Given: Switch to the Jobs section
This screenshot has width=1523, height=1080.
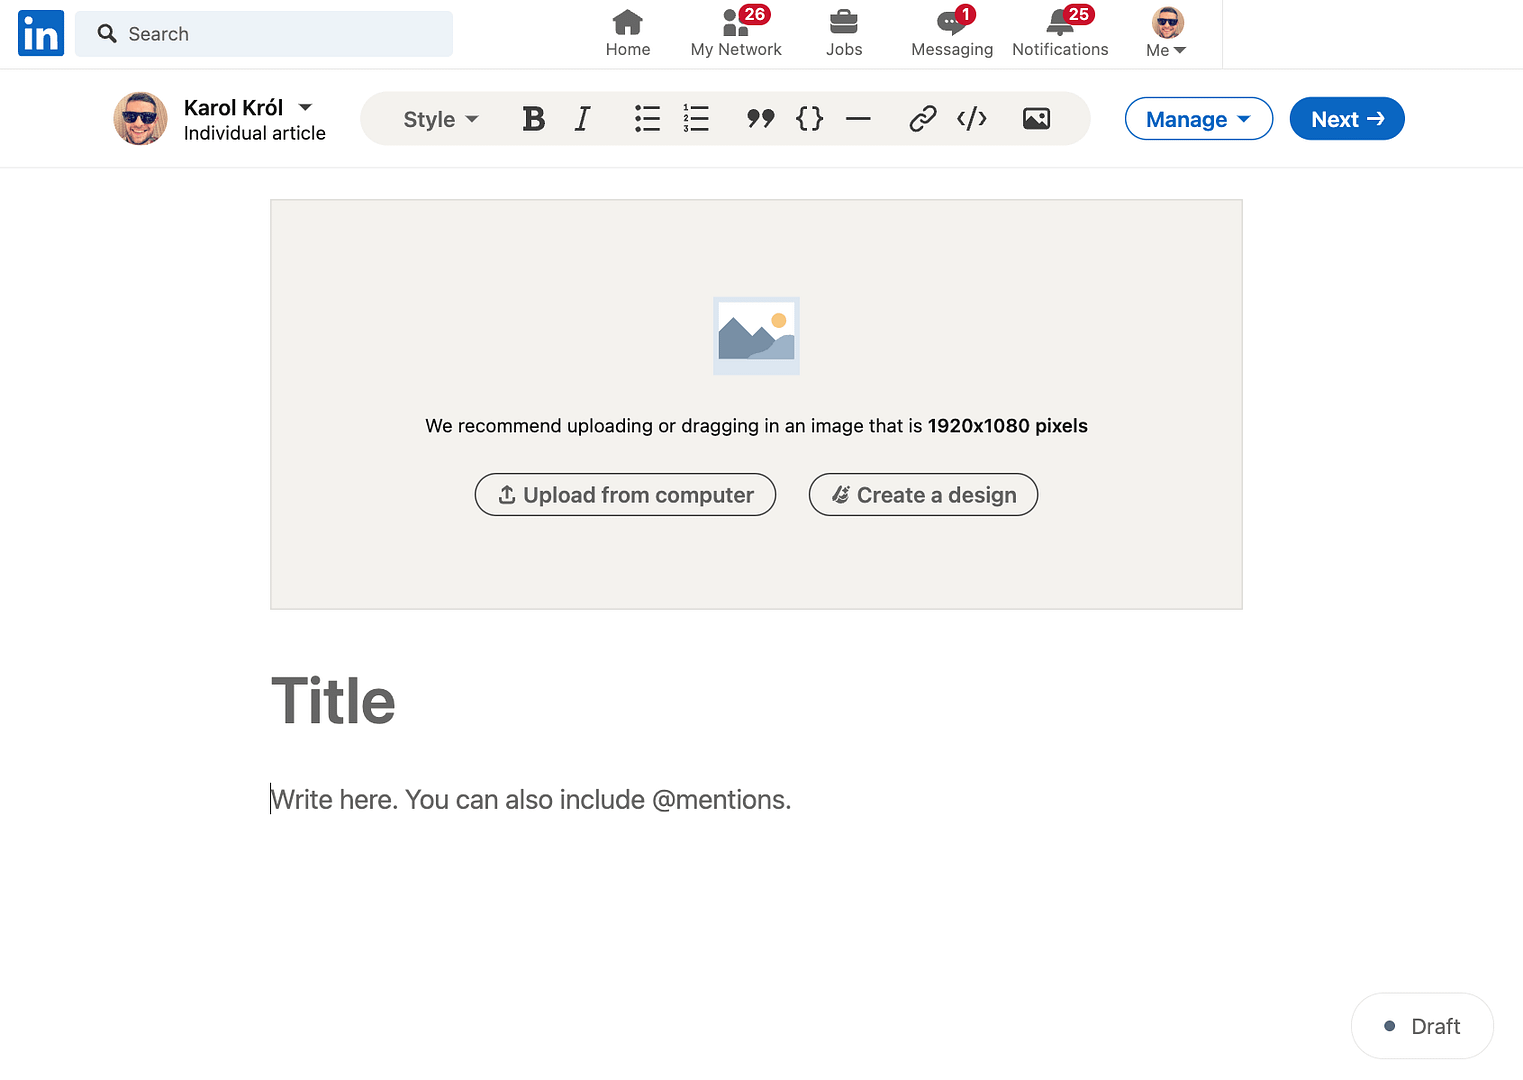Looking at the screenshot, I should click(843, 33).
